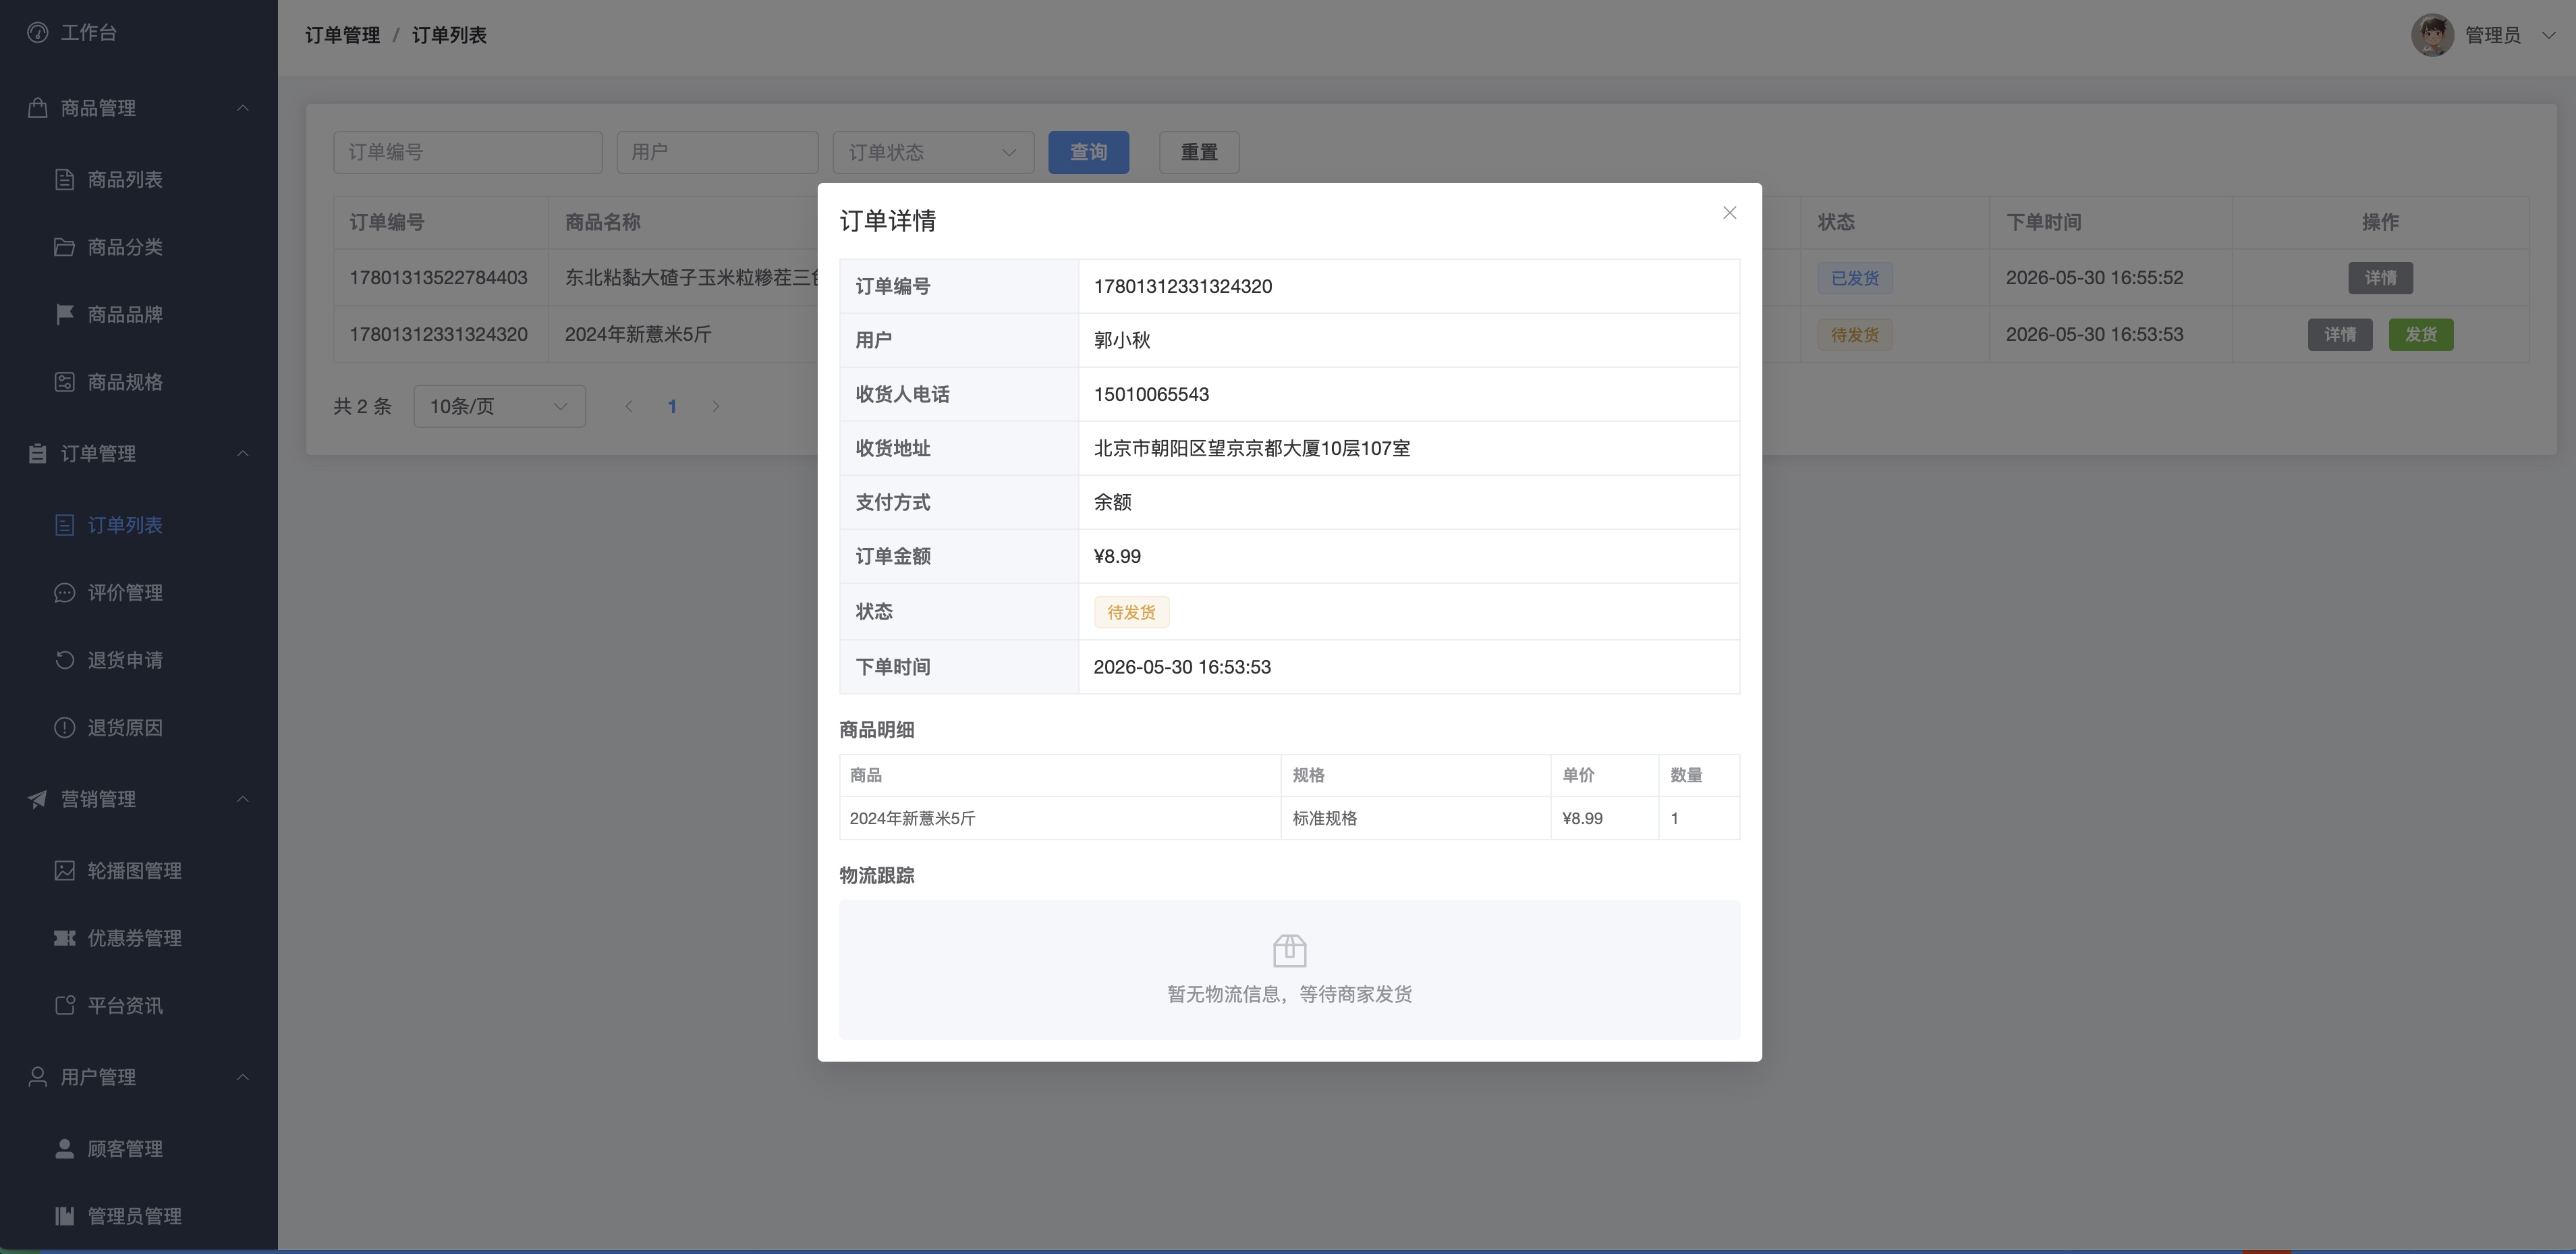Click the 订单管理 clipboard icon
This screenshot has height=1254, width=2576.
(38, 454)
